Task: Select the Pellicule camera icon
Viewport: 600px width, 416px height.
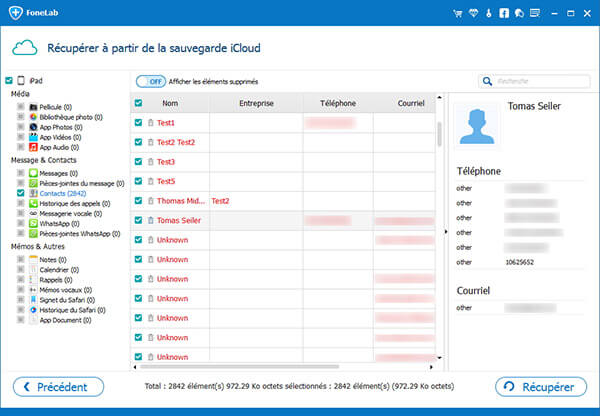Action: tap(33, 107)
